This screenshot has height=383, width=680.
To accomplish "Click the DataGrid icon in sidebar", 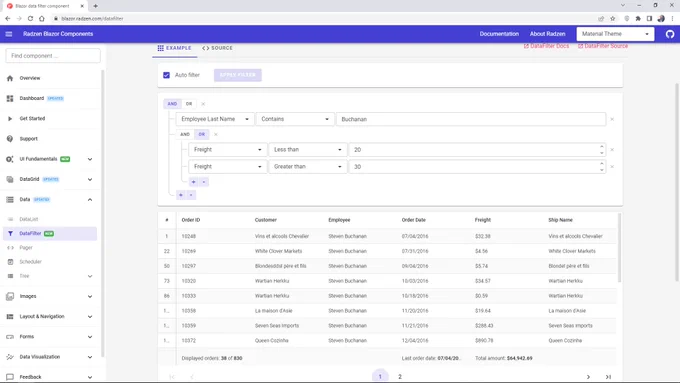I will pos(10,179).
